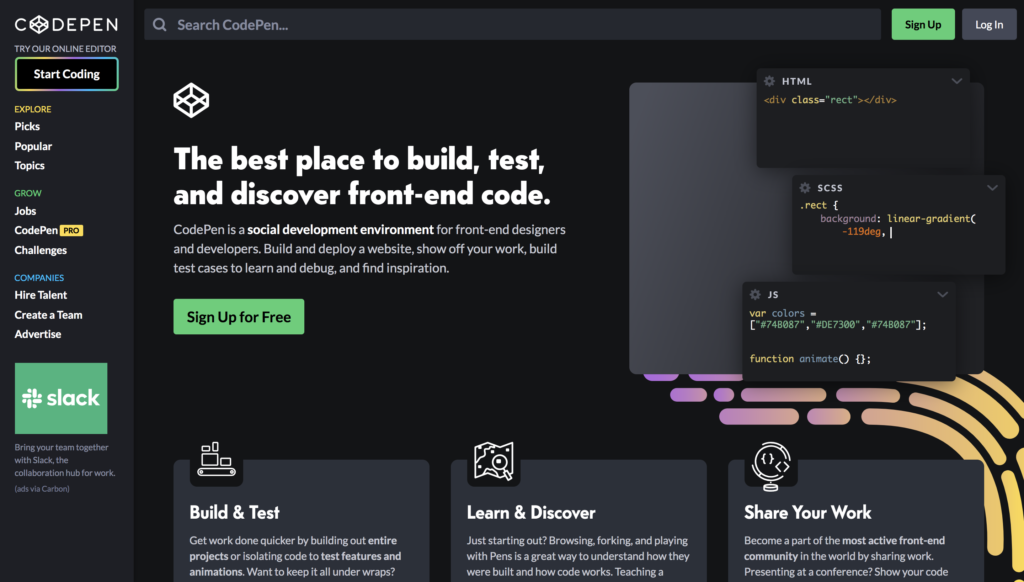Screen dimensions: 1024x582
Task: Expand the JS panel chevron
Action: [x=942, y=294]
